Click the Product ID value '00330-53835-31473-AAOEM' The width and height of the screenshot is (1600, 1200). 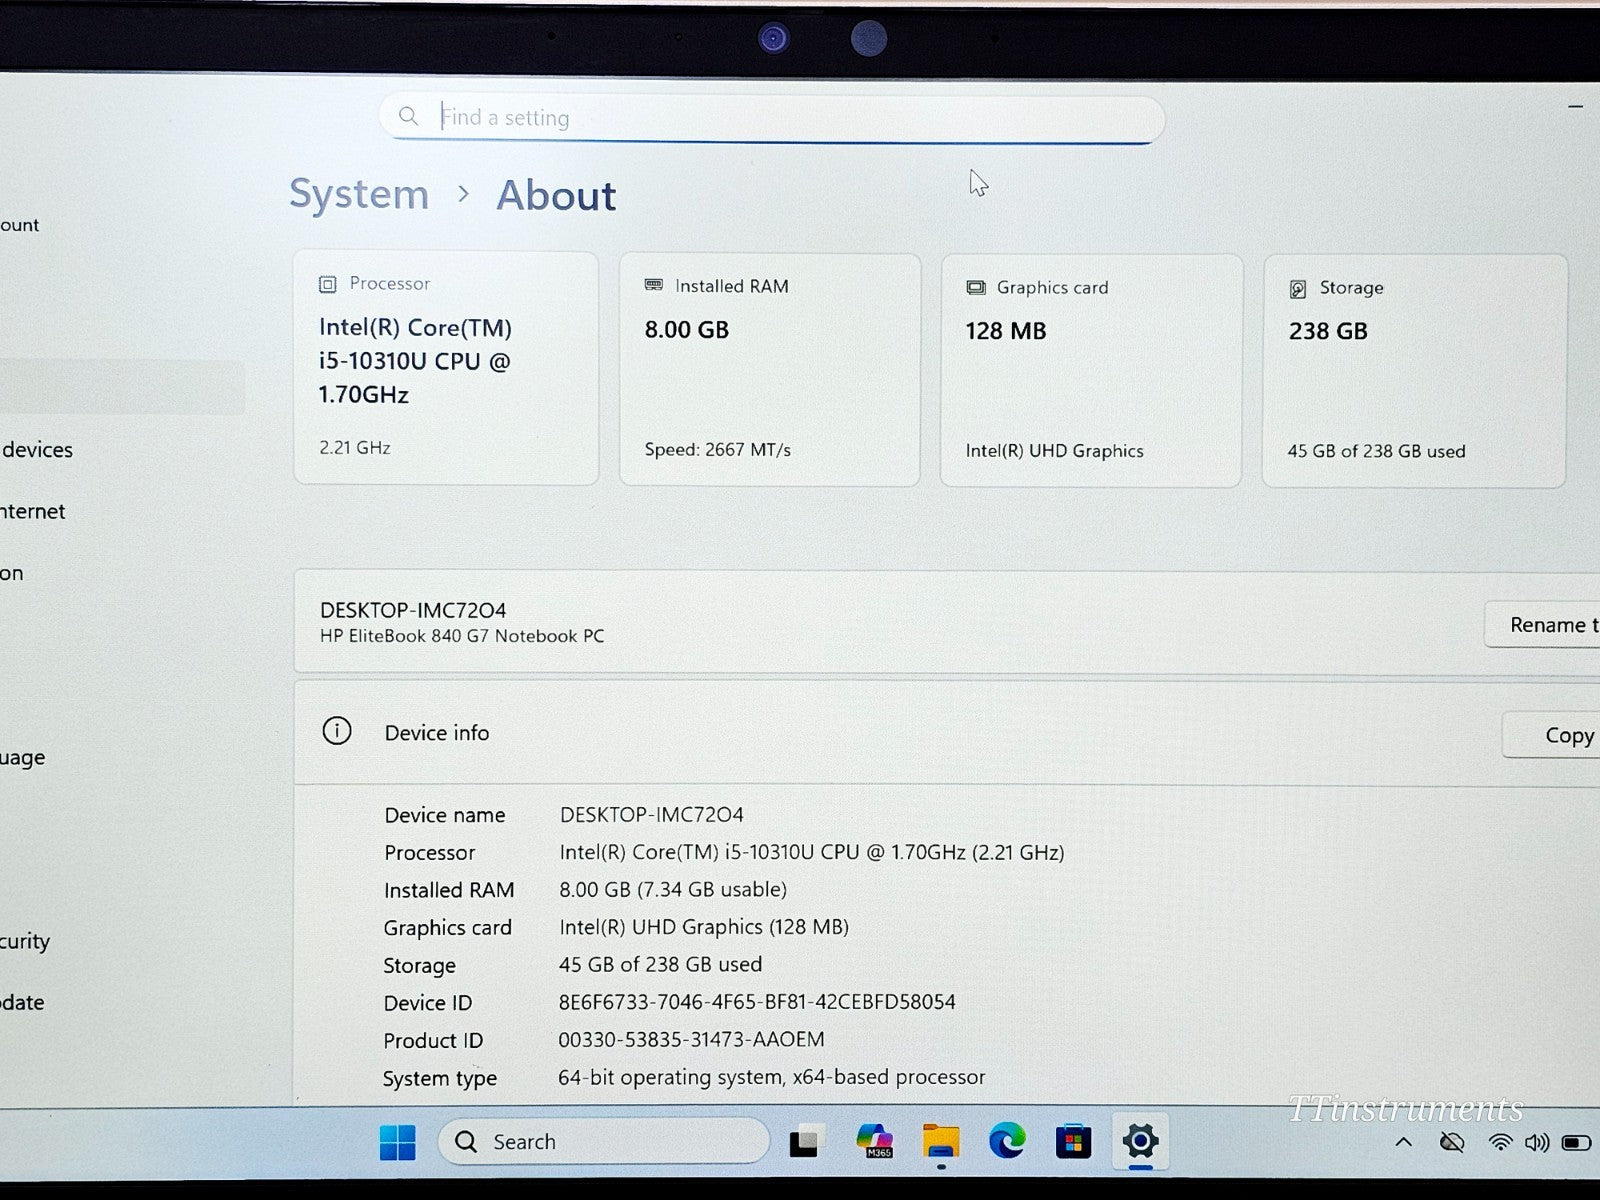pyautogui.click(x=692, y=1040)
